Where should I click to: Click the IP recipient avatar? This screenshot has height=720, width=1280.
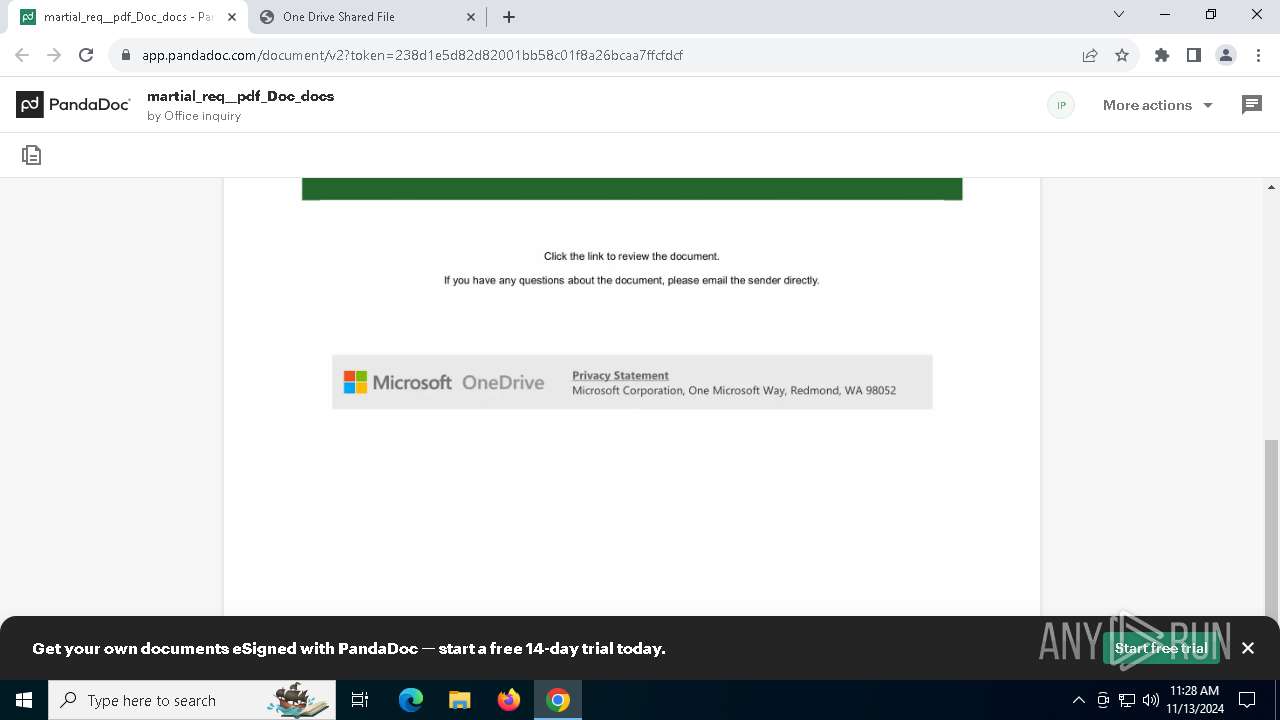coord(1061,105)
